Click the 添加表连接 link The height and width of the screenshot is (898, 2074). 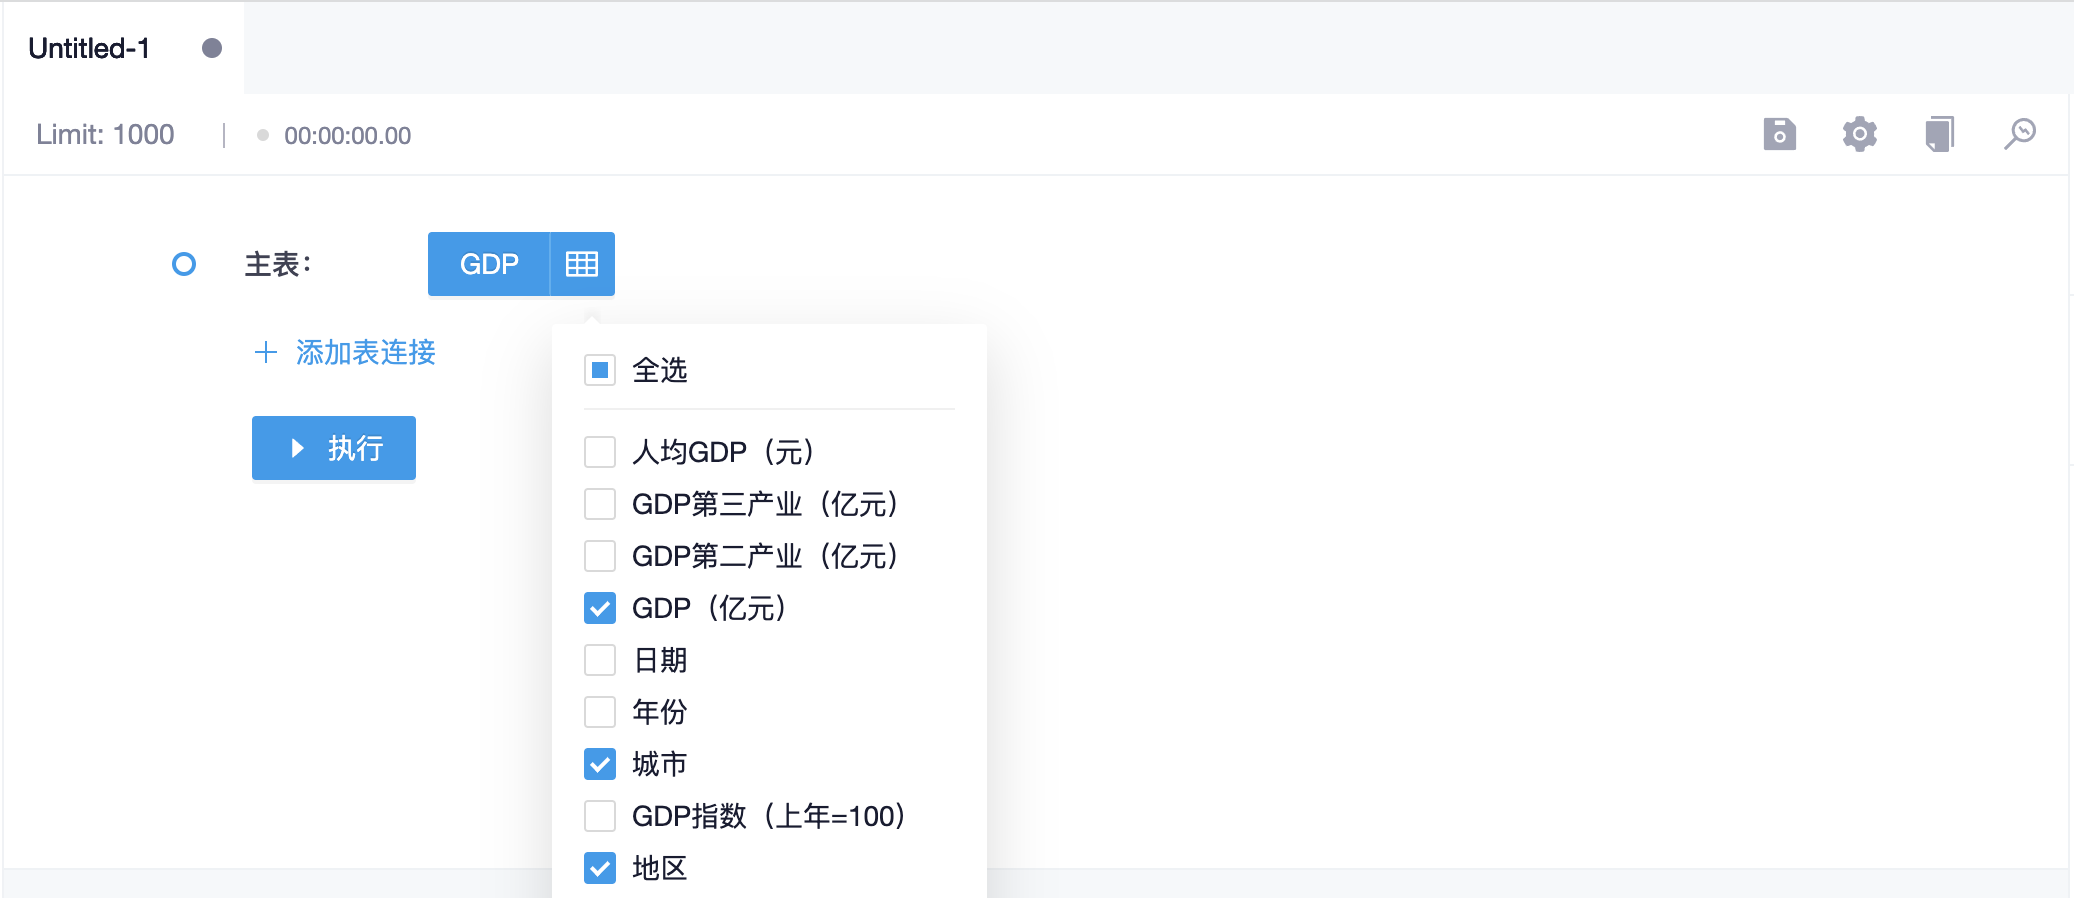(365, 352)
